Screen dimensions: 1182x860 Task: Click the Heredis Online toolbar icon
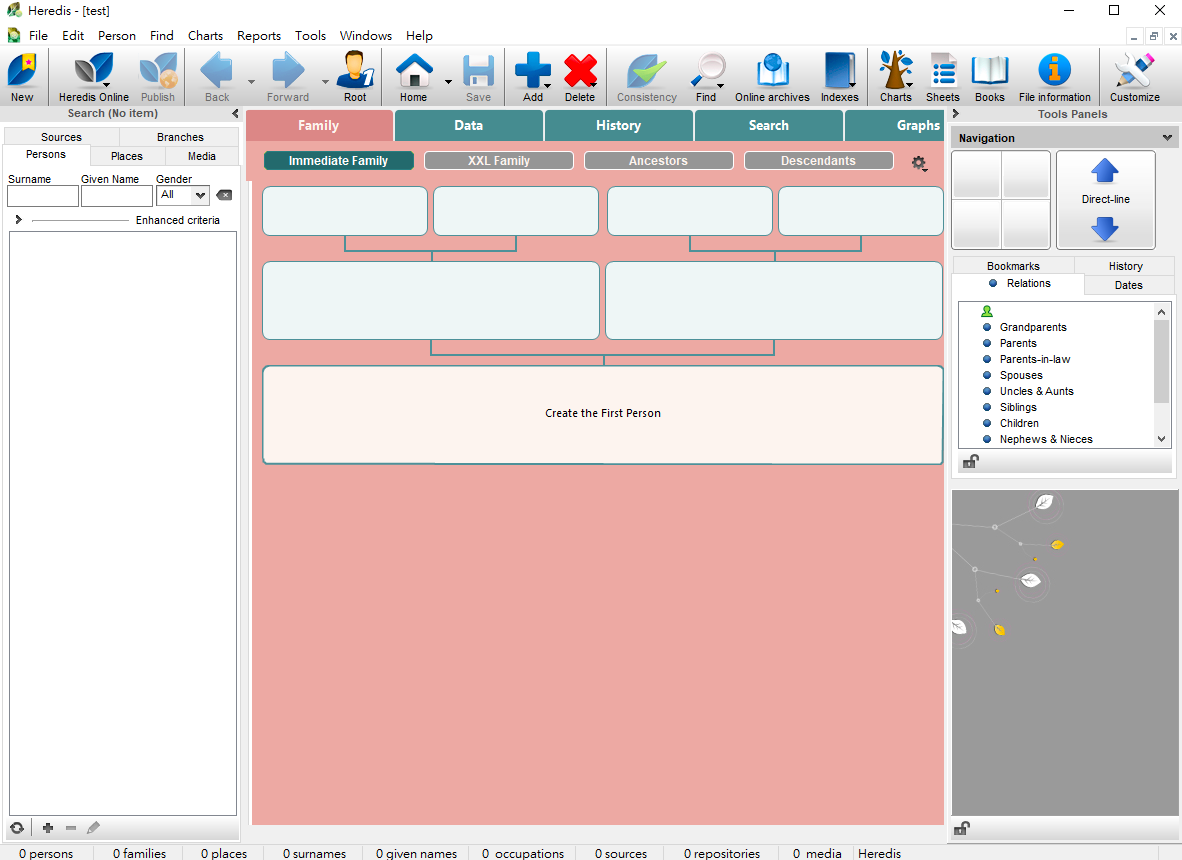(x=93, y=72)
